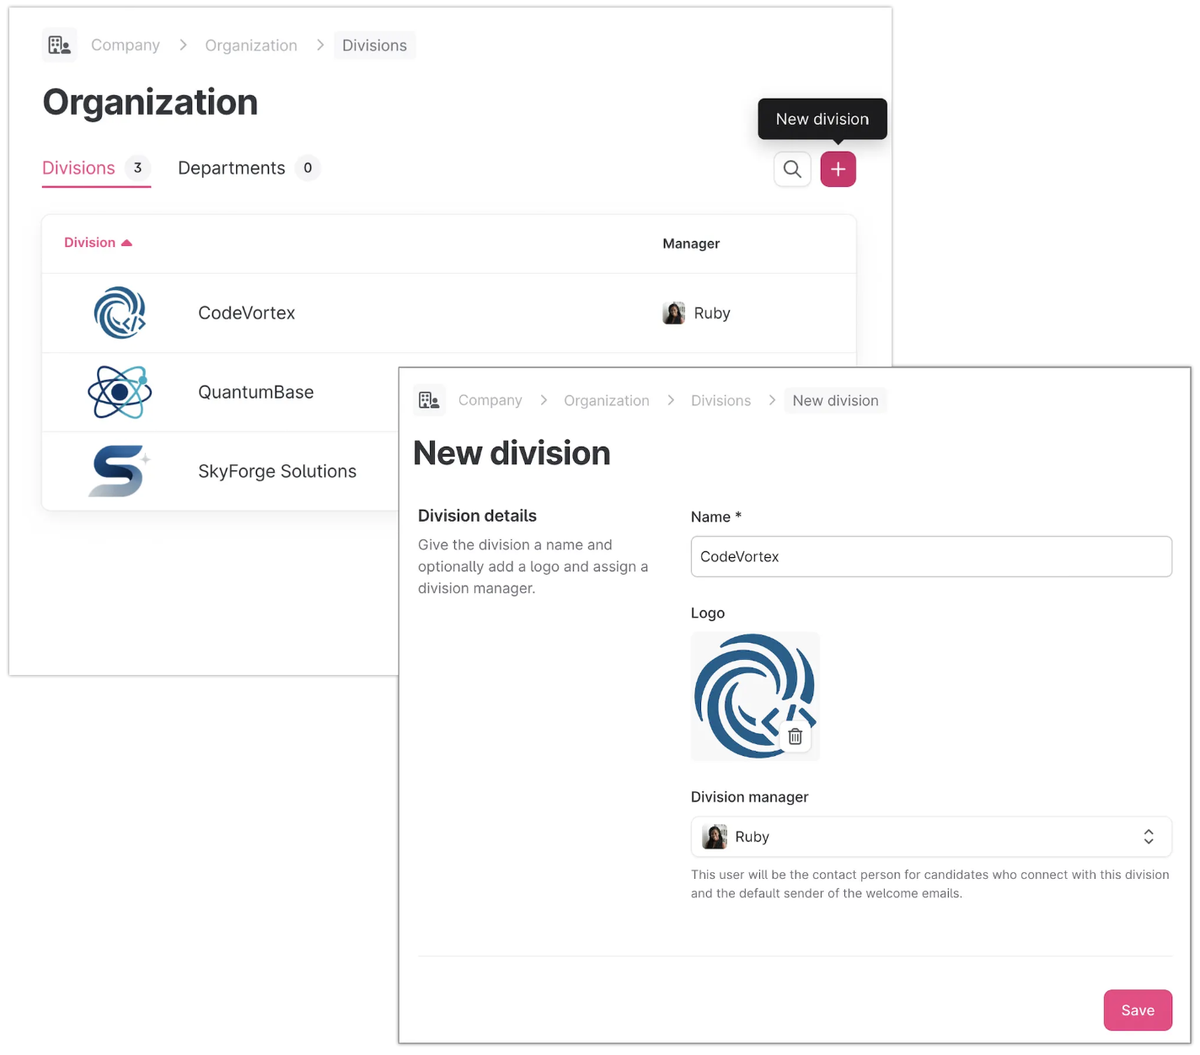Click the CodeVortex swirl logo in table
The width and height of the screenshot is (1200, 1055).
click(120, 313)
